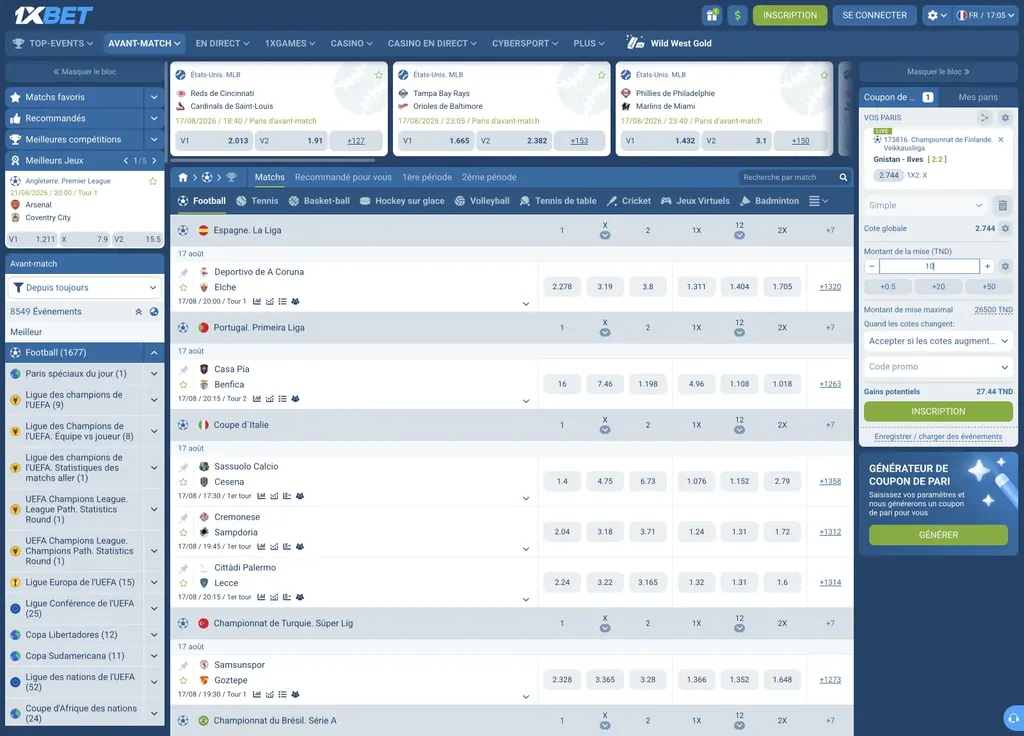The width and height of the screenshot is (1024, 736).
Task: Open Accepter si les cotes augmentent dropdown
Action: (x=938, y=341)
